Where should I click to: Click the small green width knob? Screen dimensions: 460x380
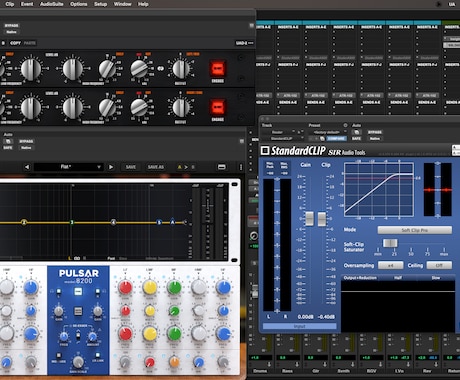point(174,311)
